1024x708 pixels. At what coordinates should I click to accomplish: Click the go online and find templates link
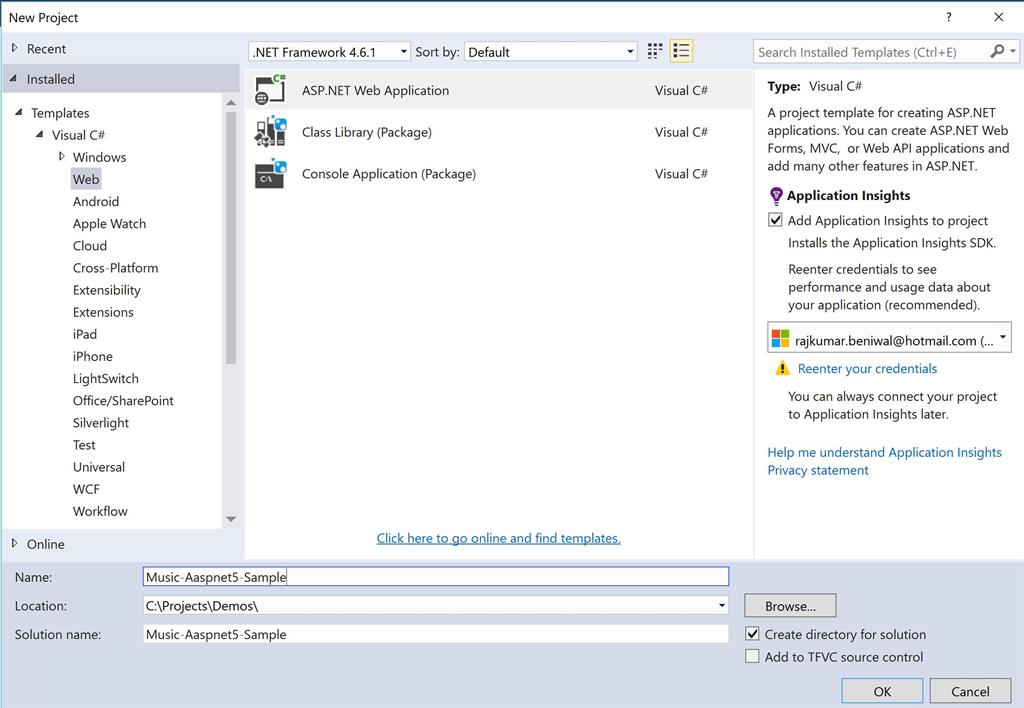(498, 538)
